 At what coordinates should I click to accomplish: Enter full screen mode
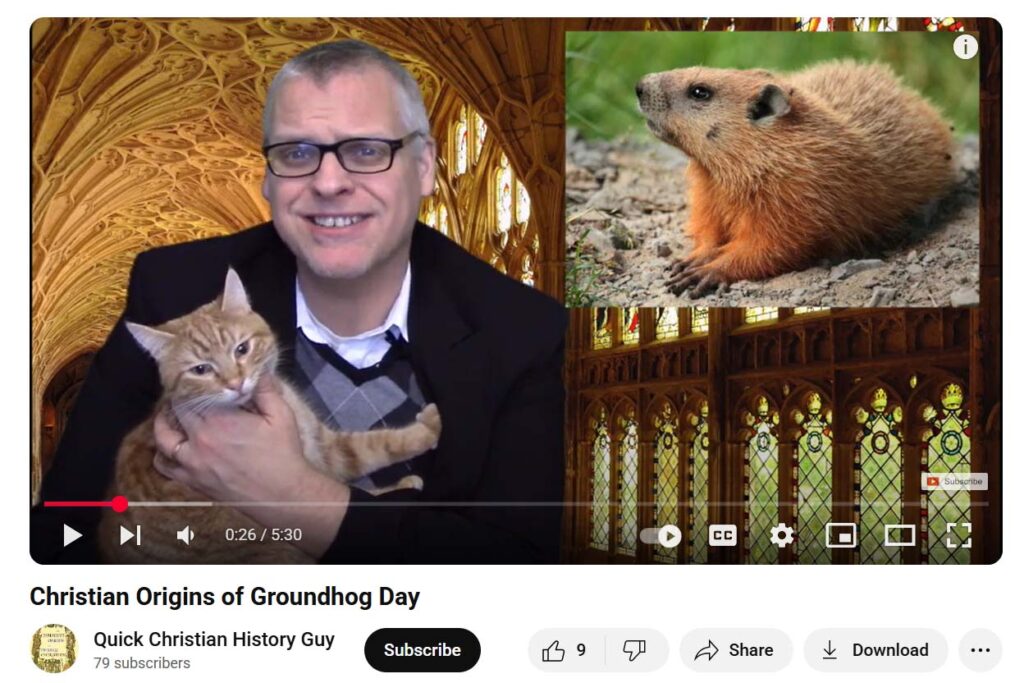pos(958,535)
